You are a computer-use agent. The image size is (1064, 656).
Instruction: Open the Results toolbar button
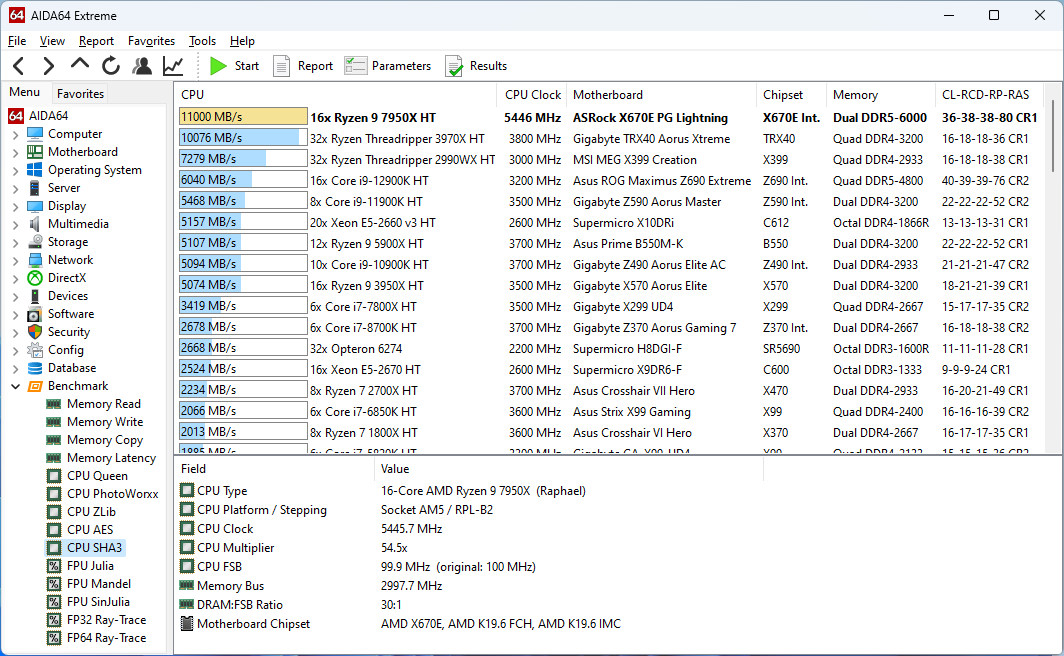476,66
